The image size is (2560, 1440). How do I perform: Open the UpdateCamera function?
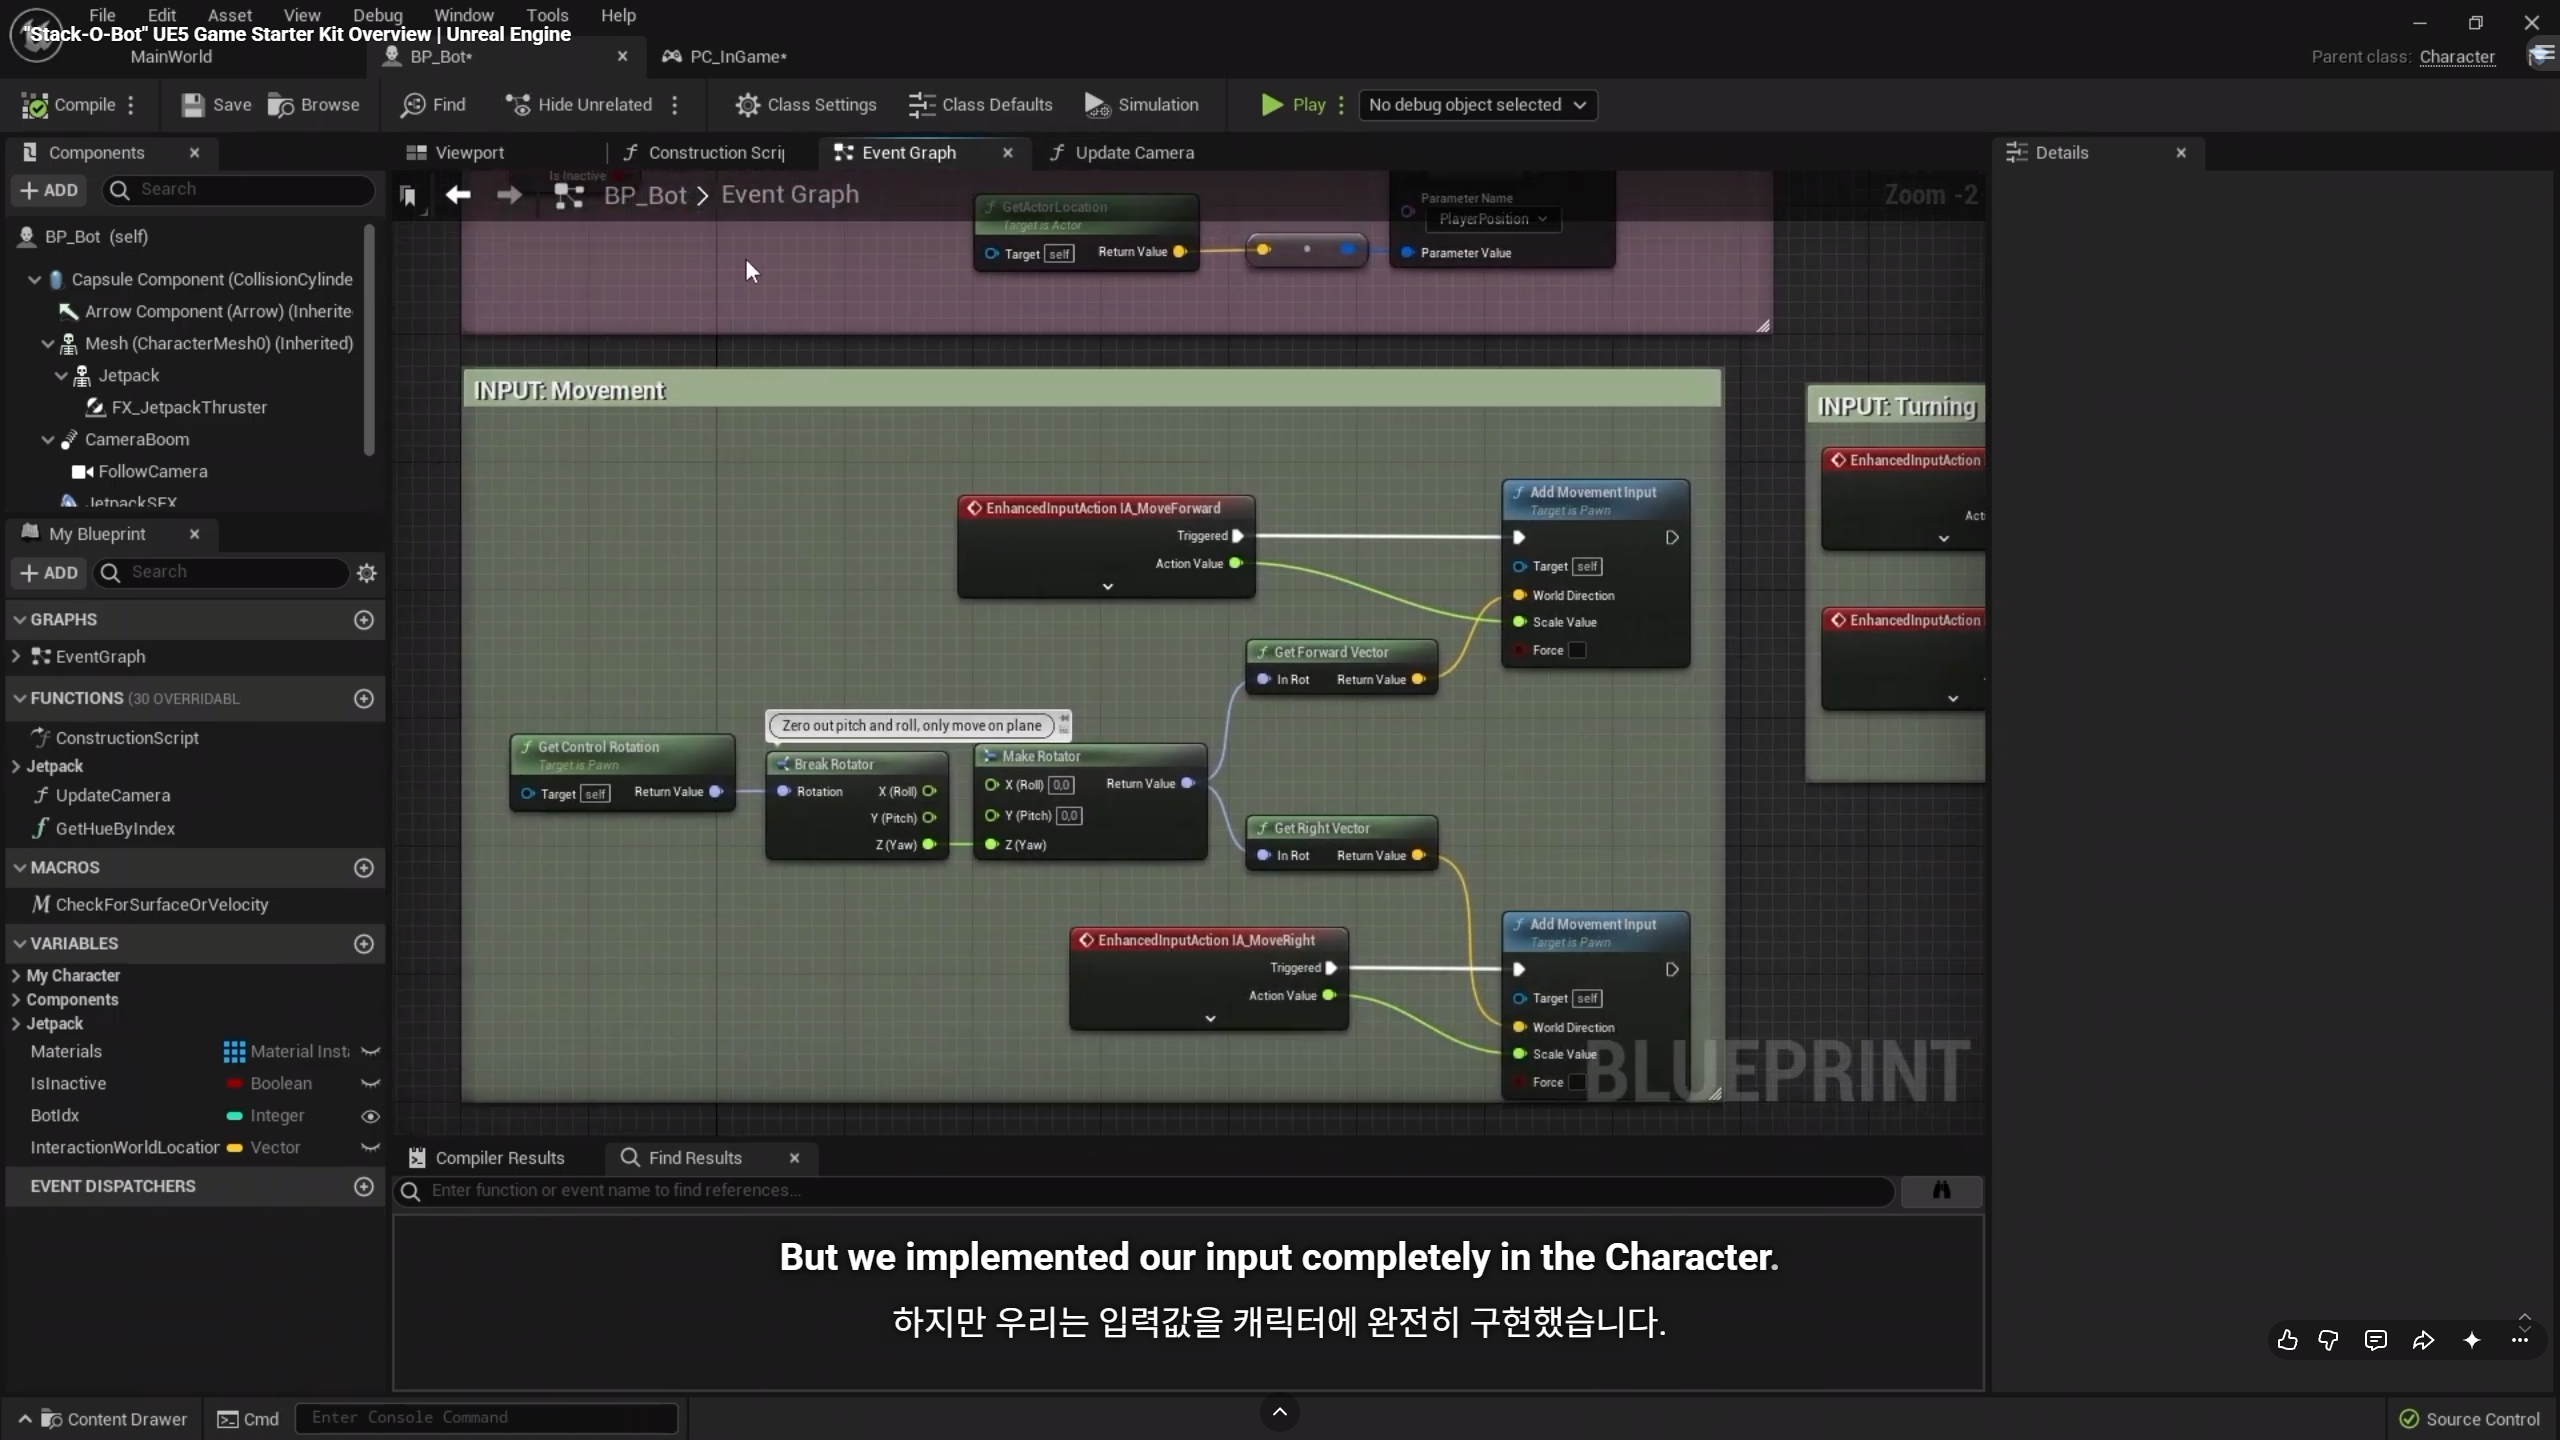tap(112, 796)
